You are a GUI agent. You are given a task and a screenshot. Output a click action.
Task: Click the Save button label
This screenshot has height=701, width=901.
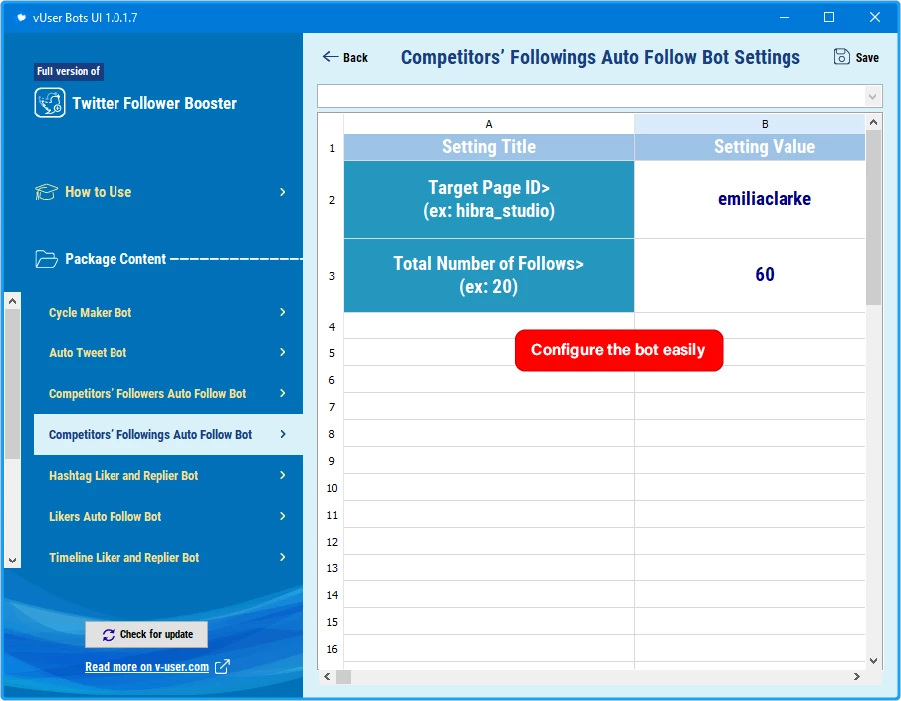click(x=867, y=57)
